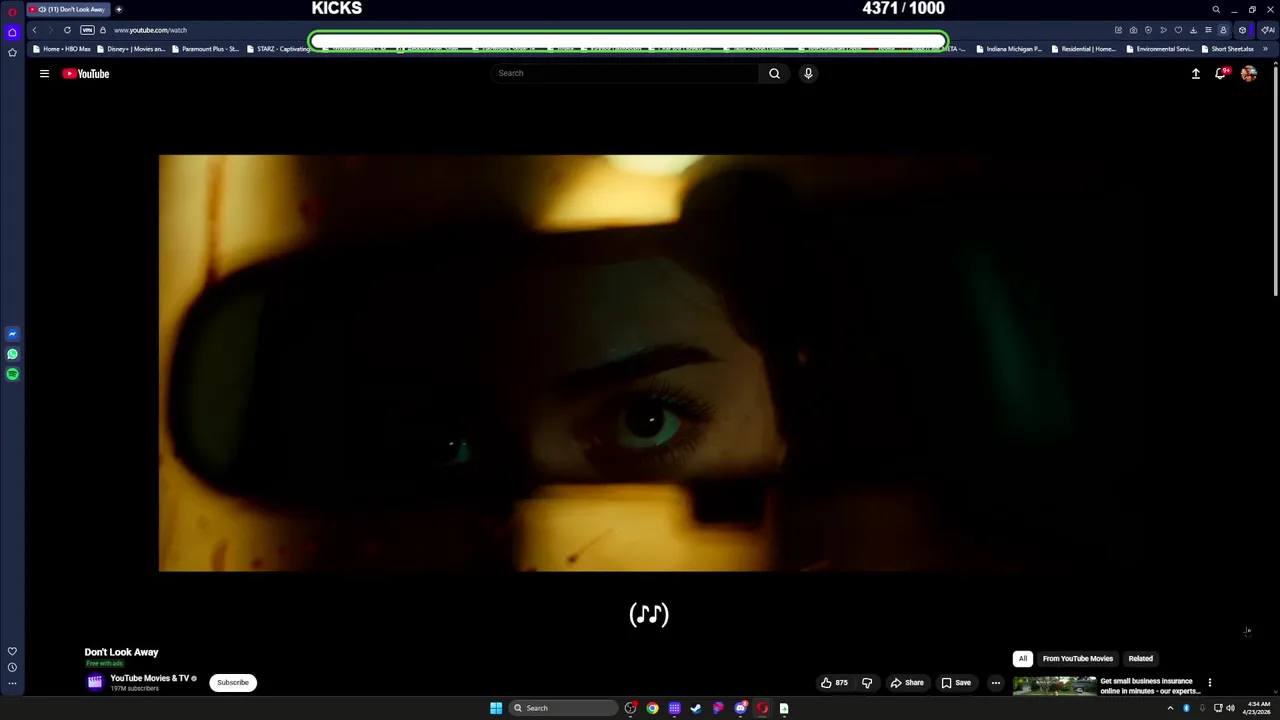Open the YouTube account avatar menu

click(x=1248, y=73)
